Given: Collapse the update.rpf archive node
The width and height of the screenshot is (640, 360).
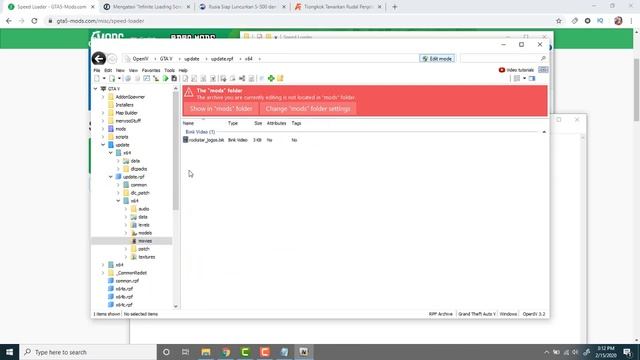Looking at the screenshot, I should pyautogui.click(x=111, y=177).
